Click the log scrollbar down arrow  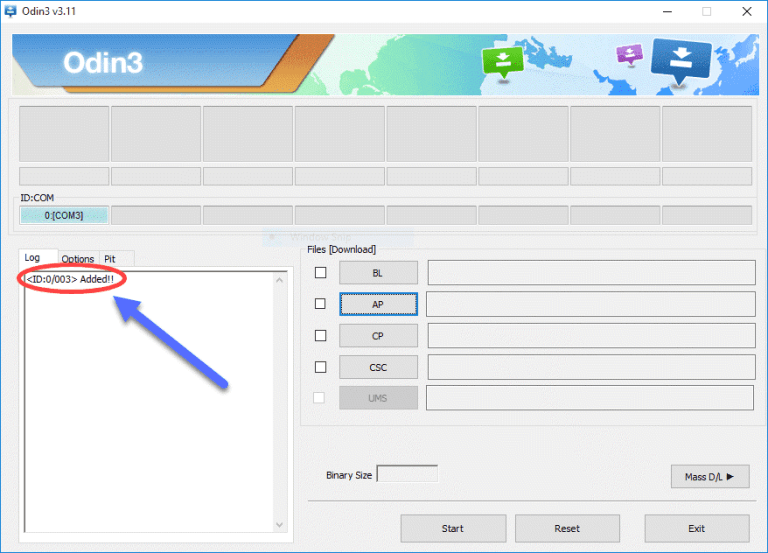point(279,525)
